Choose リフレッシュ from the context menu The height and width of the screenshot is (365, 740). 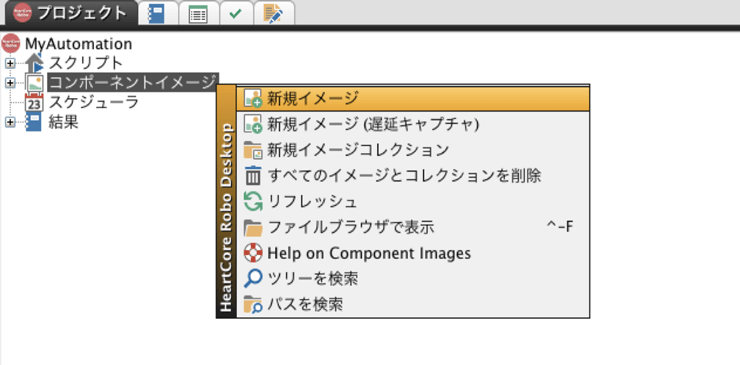pyautogui.click(x=413, y=202)
